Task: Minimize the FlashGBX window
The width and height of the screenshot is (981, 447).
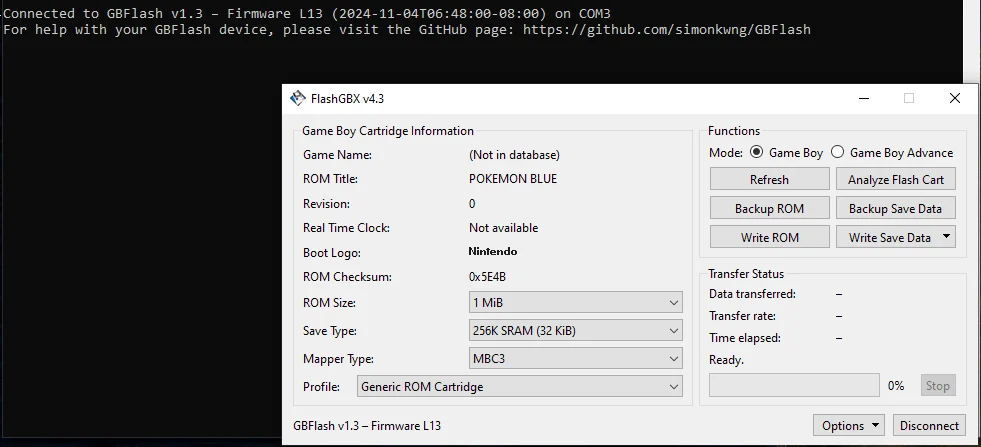Action: [x=863, y=98]
